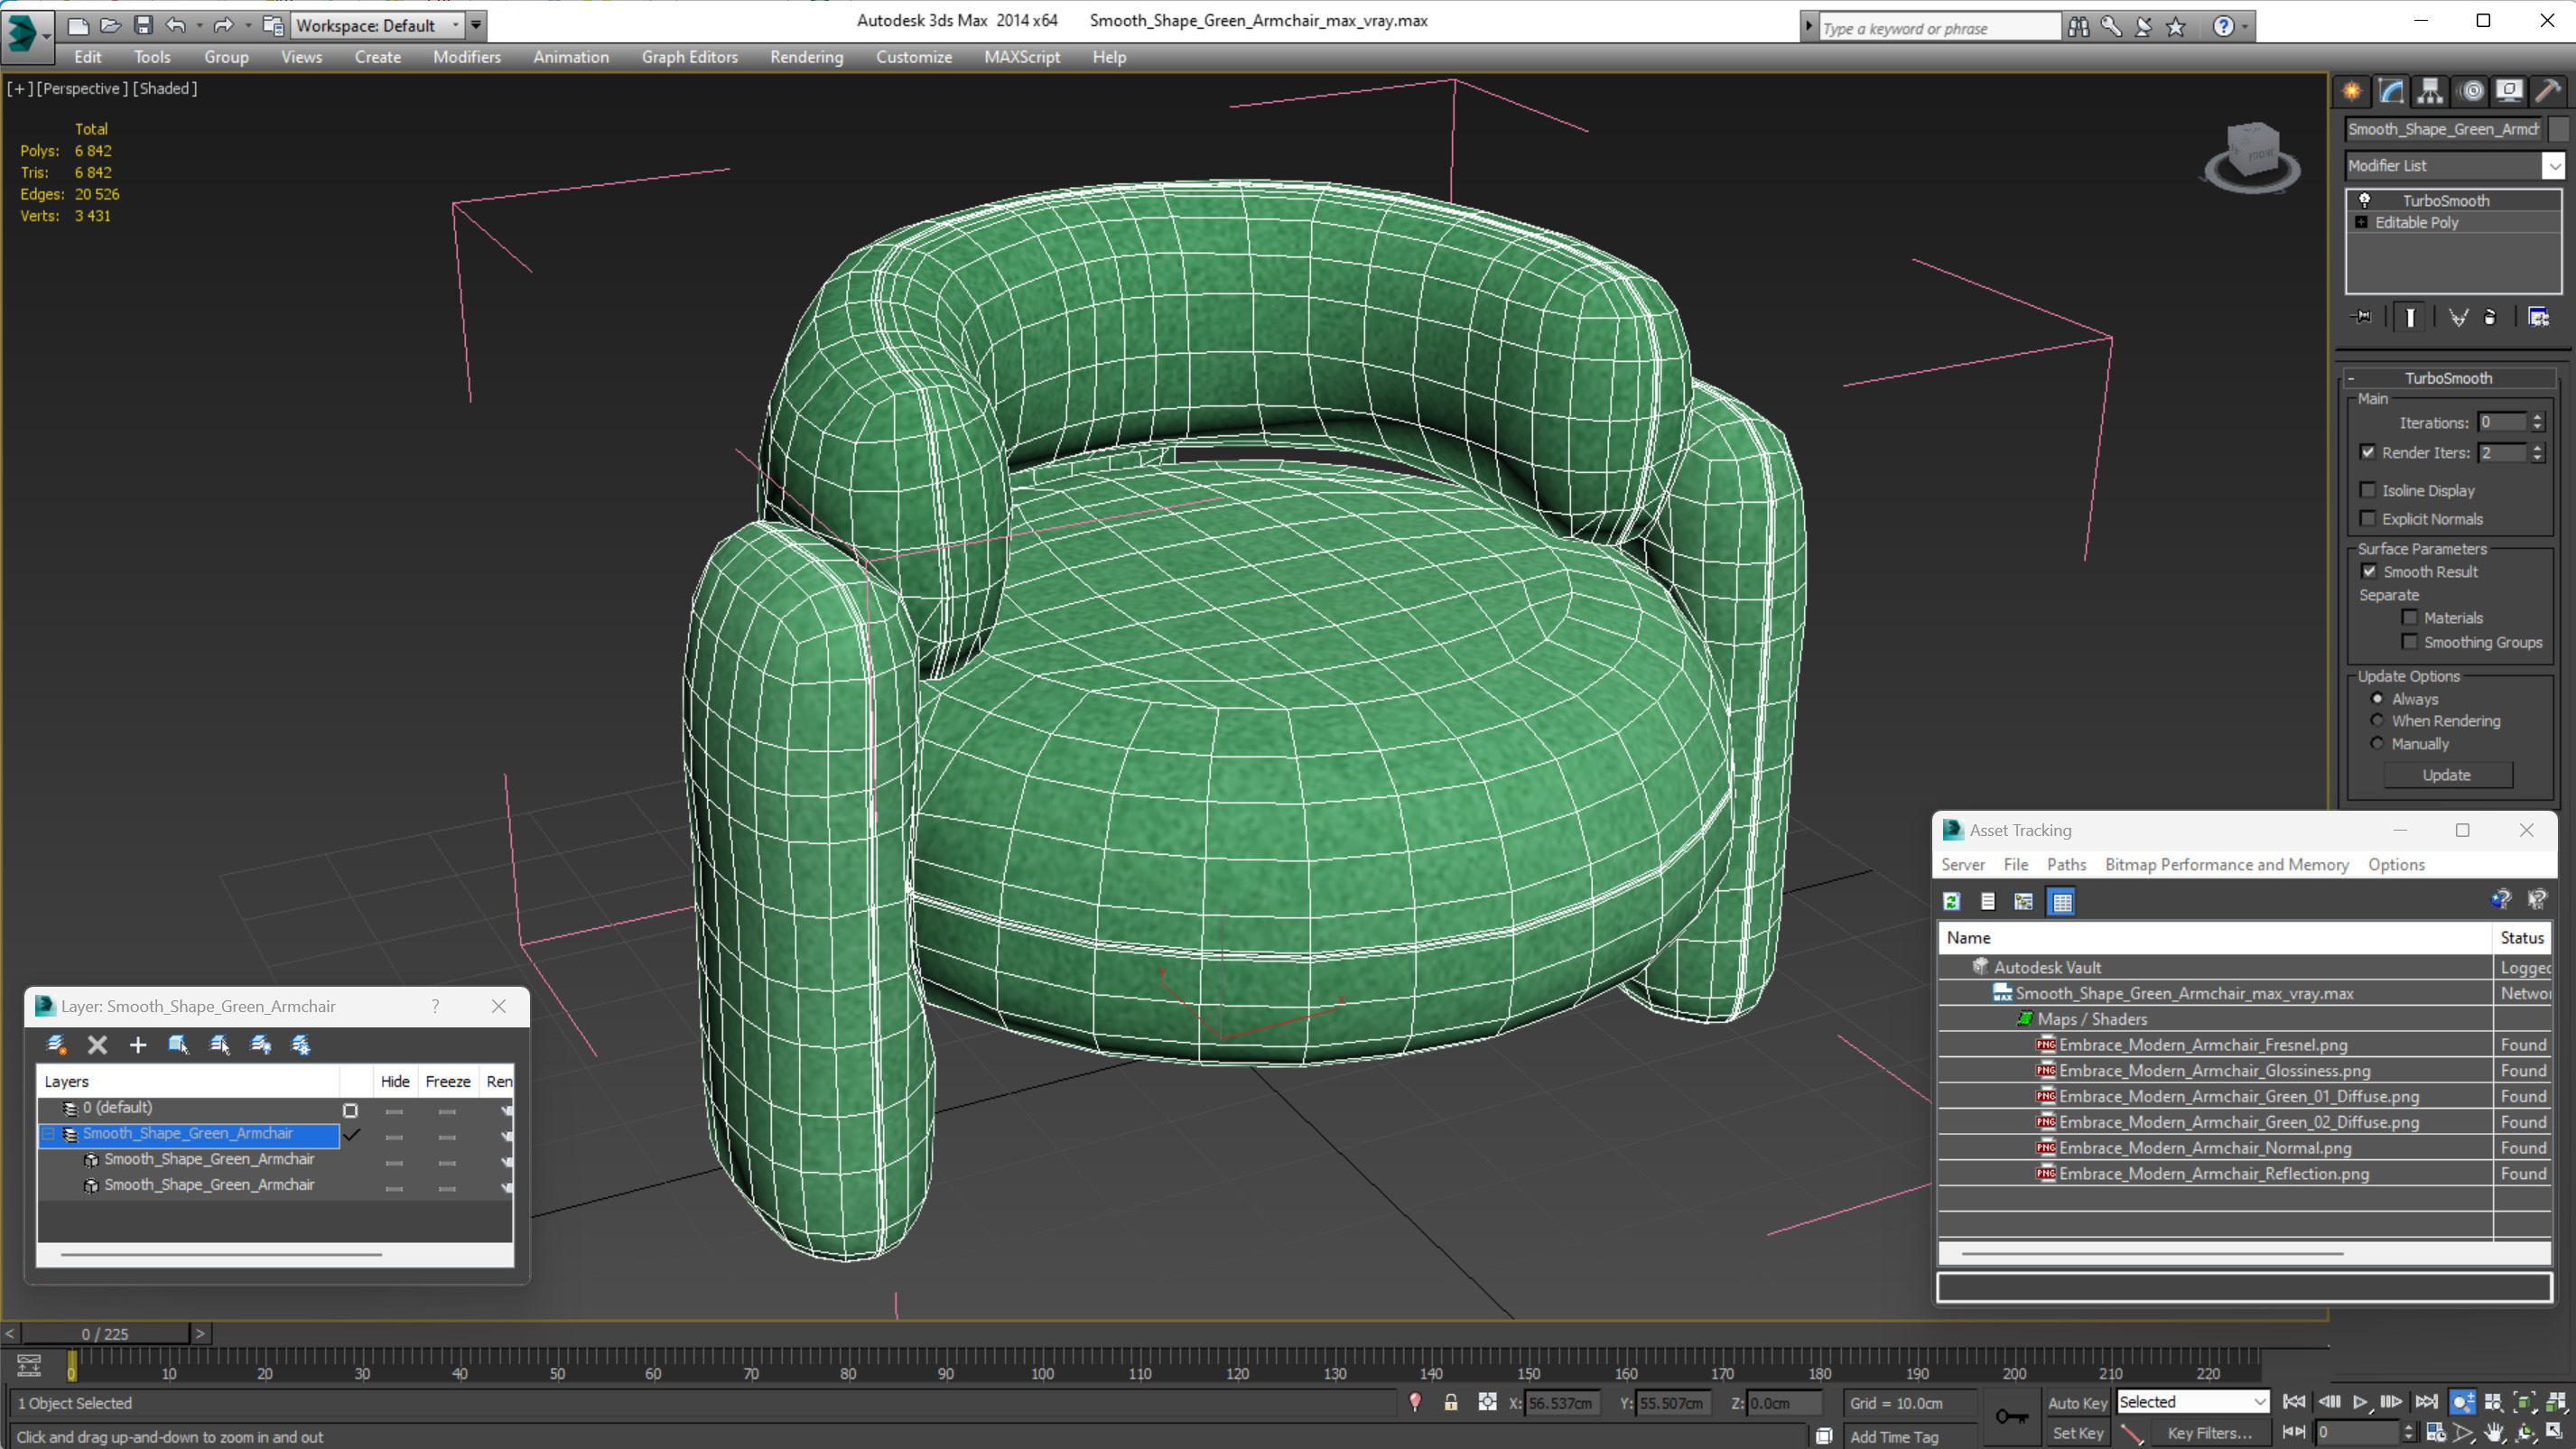2576x1449 pixels.
Task: Open Paths menu in Asset Tracking
Action: [x=2066, y=864]
